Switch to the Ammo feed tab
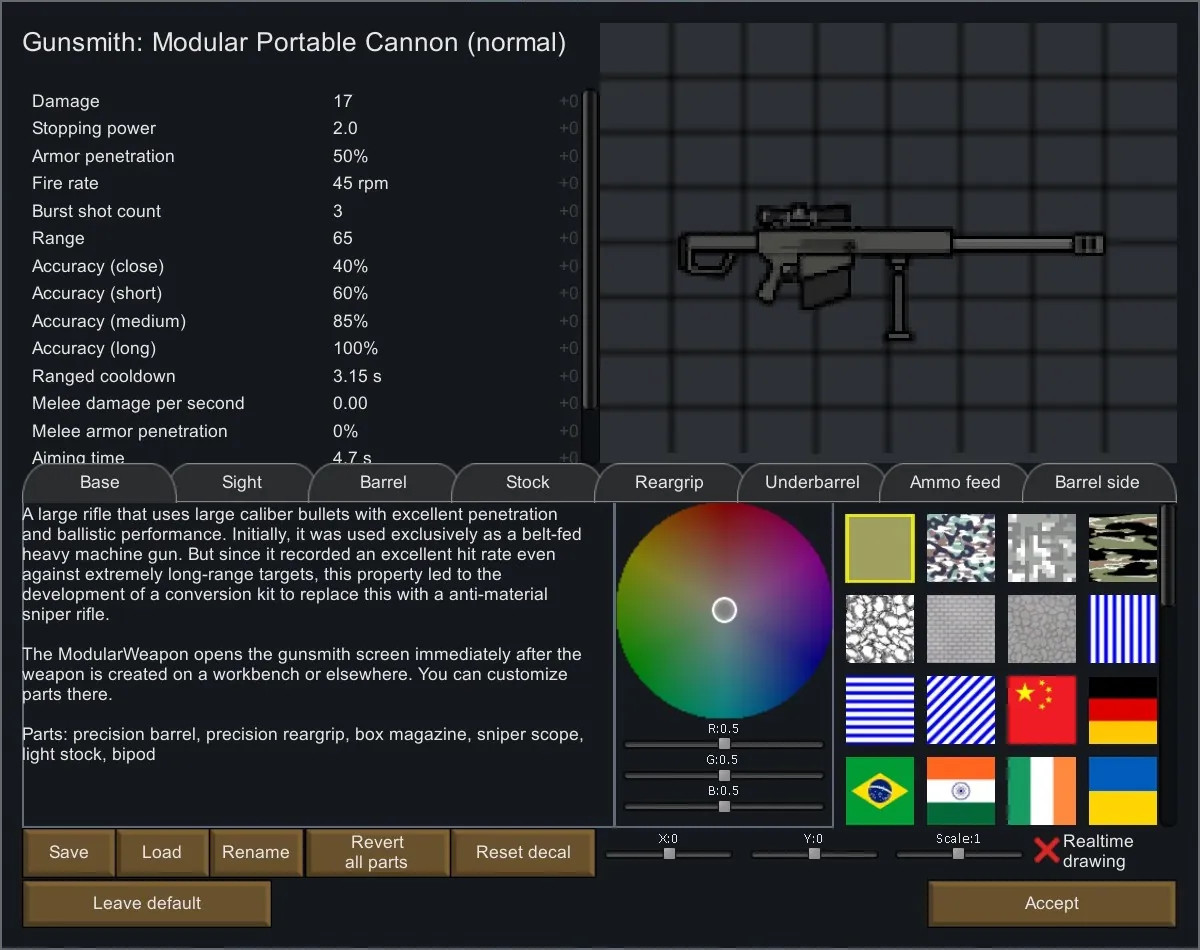This screenshot has width=1200, height=950. tap(955, 482)
